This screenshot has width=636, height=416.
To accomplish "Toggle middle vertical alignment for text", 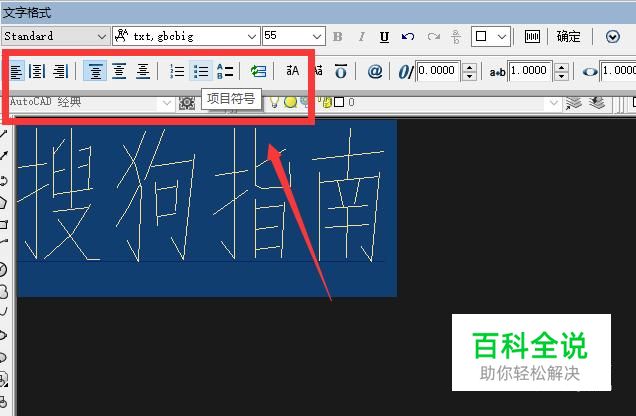I will [119, 71].
